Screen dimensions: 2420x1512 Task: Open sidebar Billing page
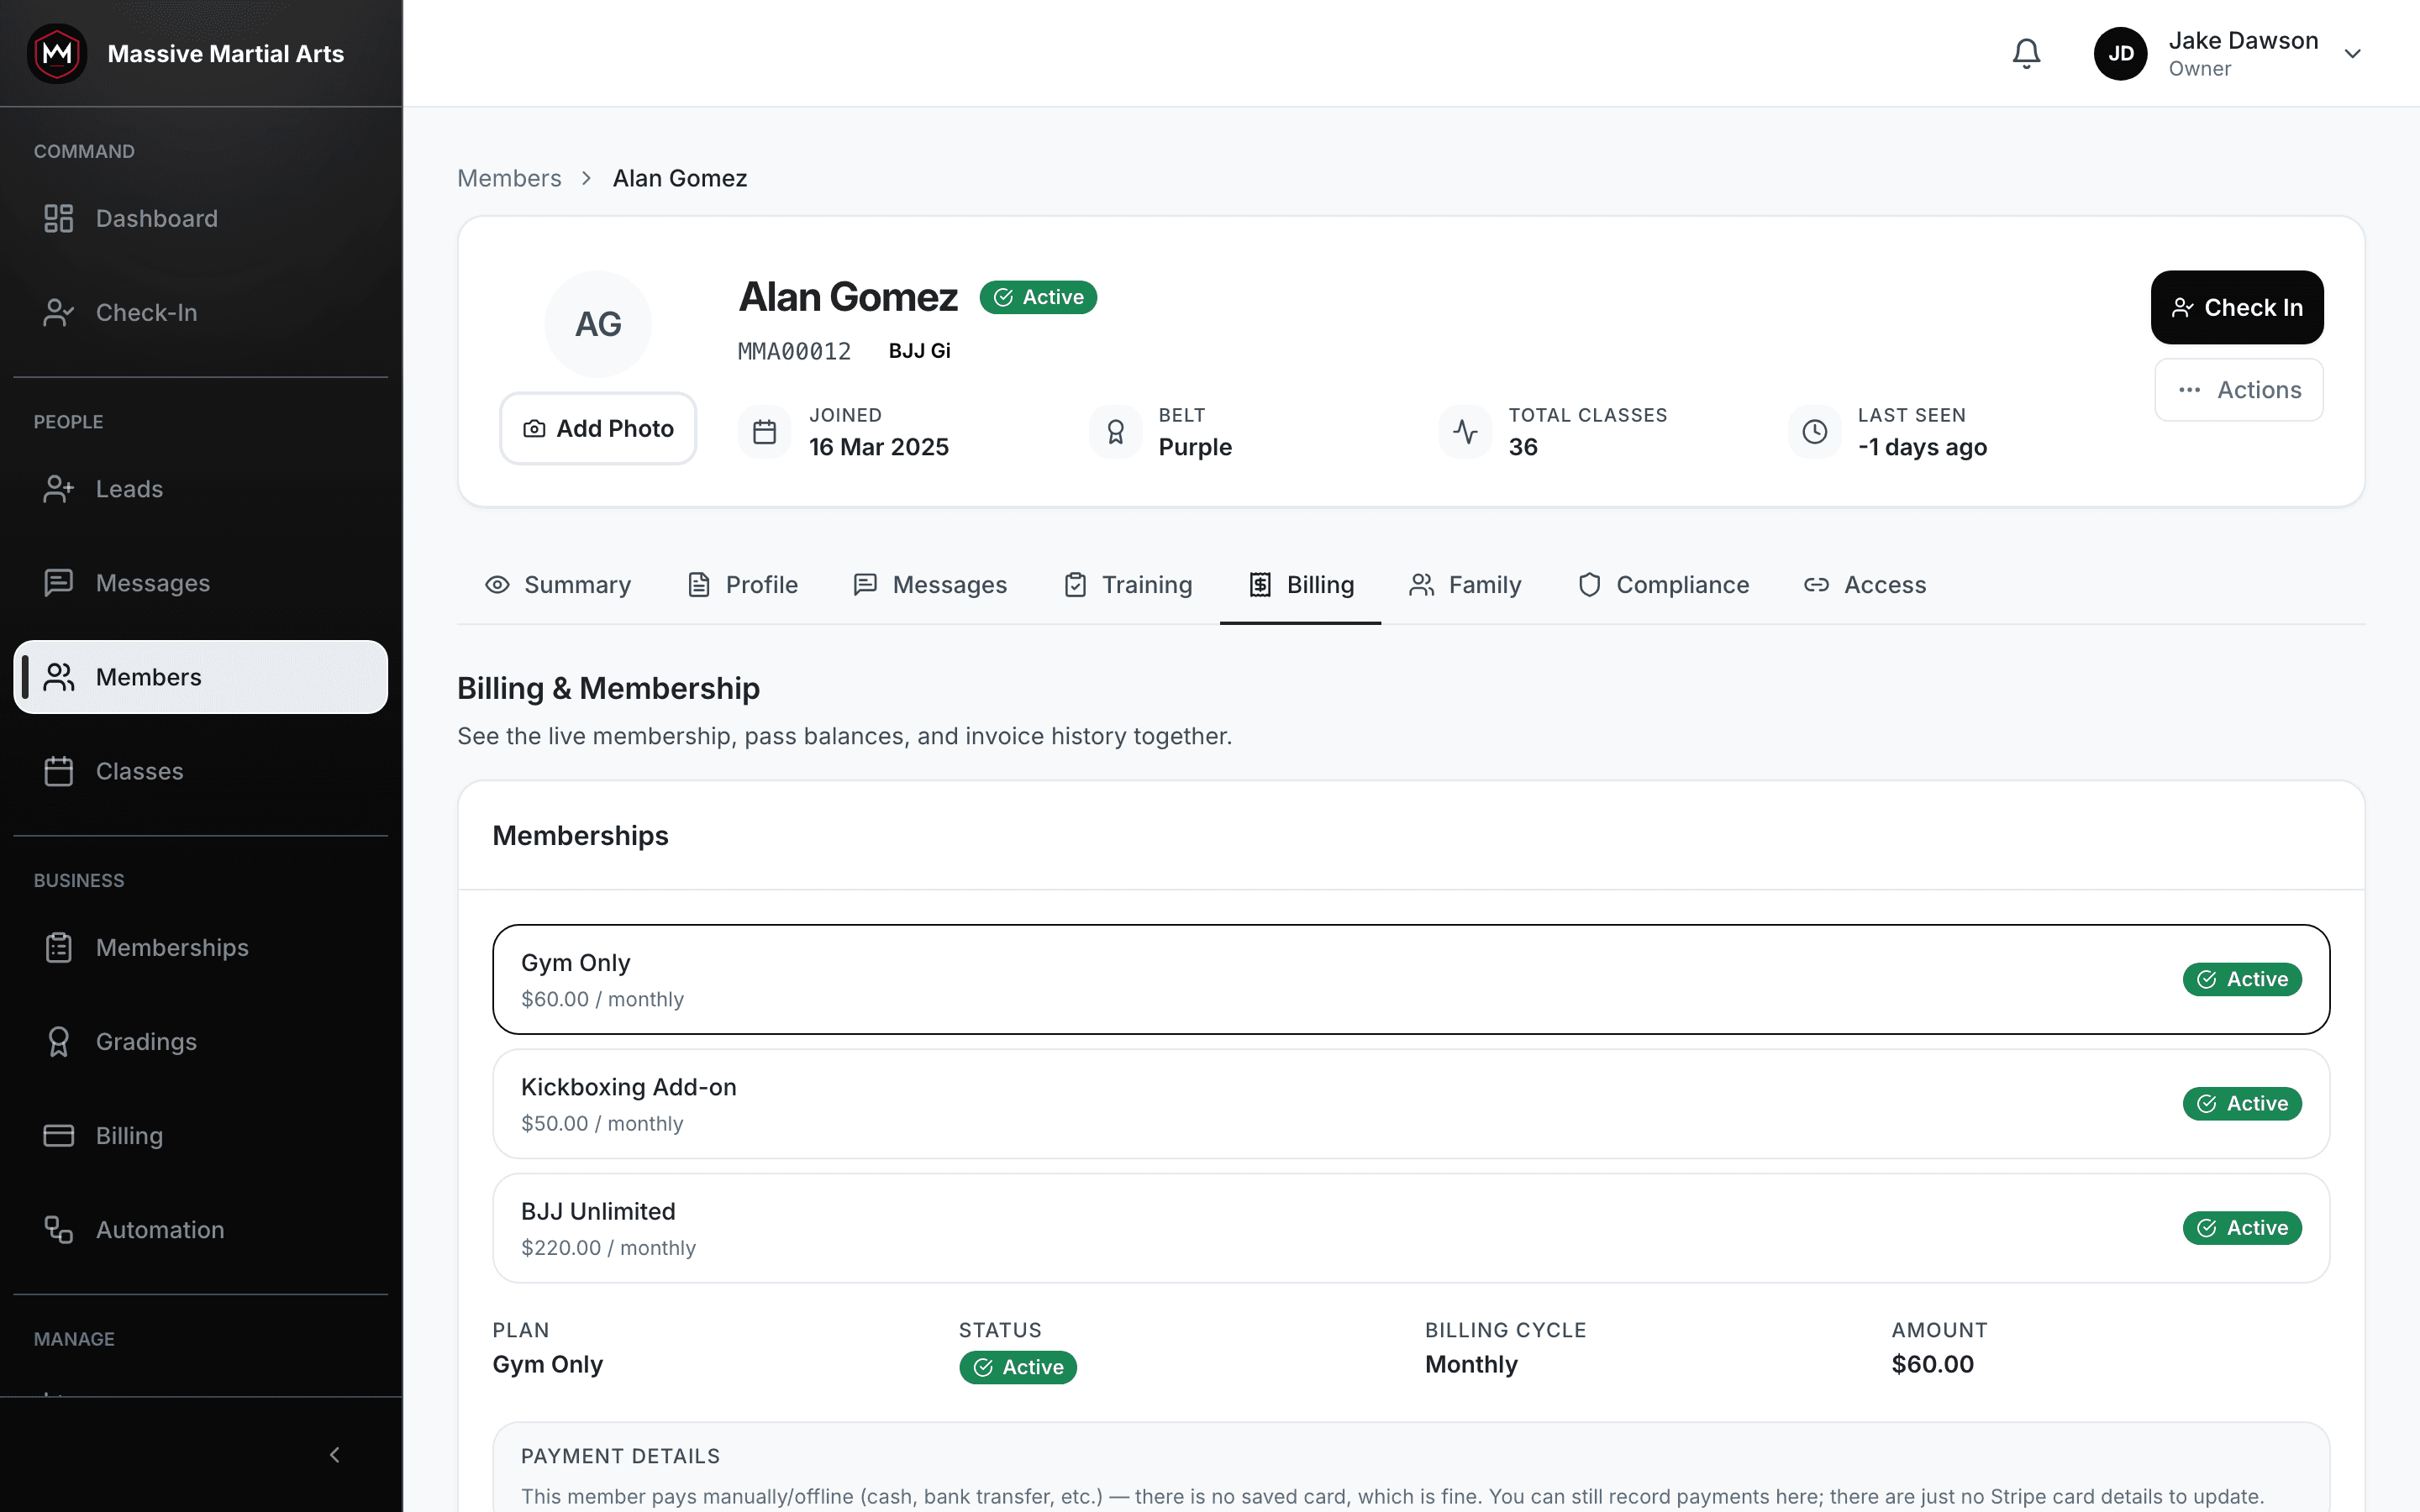click(200, 1135)
